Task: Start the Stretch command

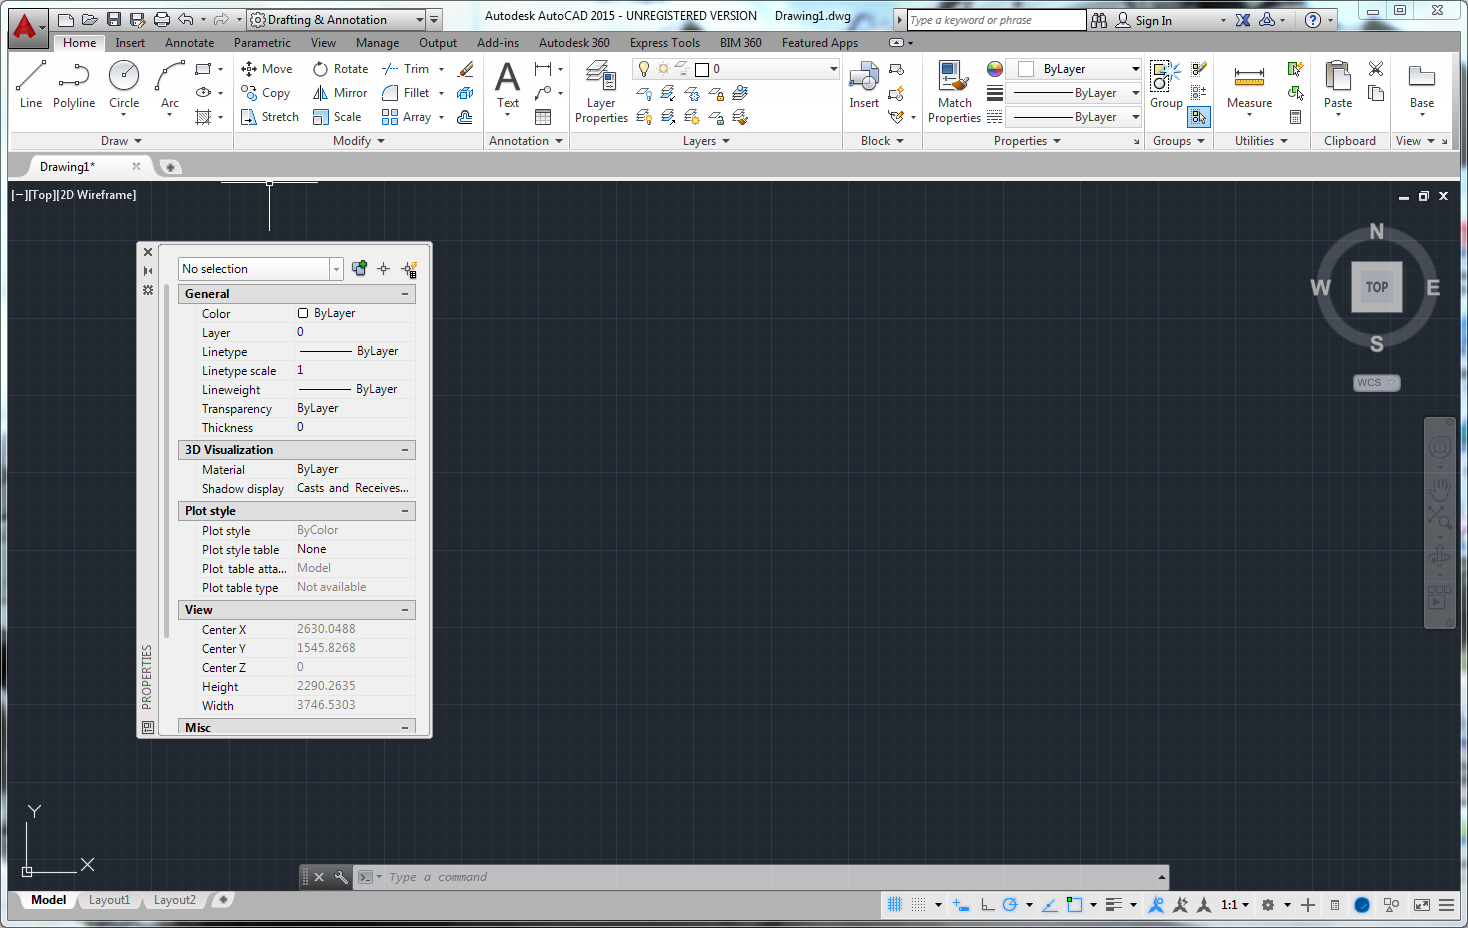Action: point(270,117)
